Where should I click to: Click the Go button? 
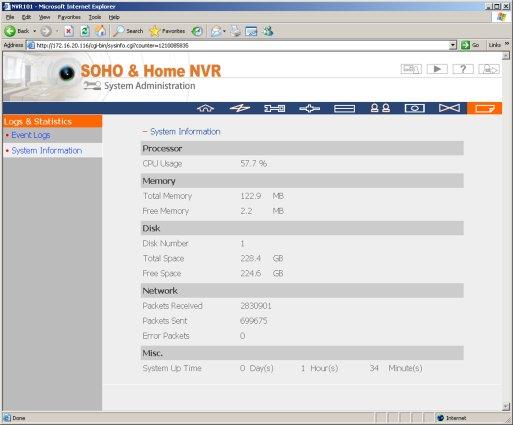coord(470,45)
